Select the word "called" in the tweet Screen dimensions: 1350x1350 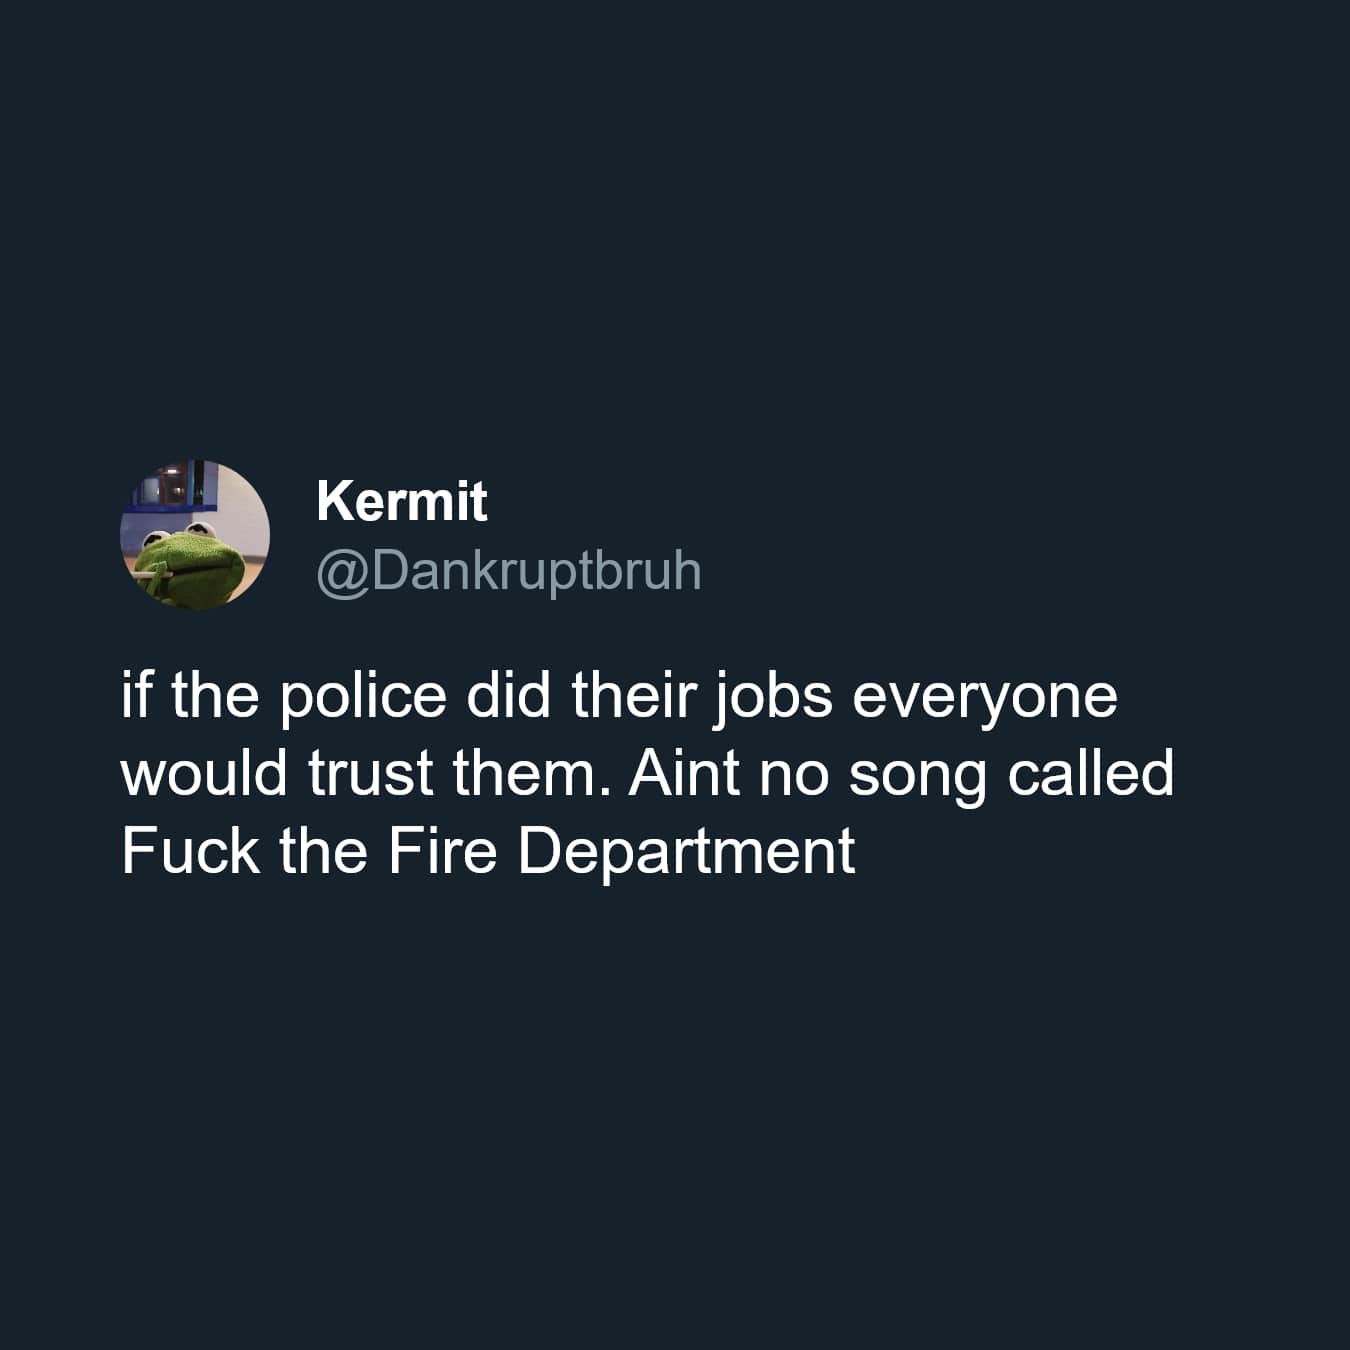1091,774
